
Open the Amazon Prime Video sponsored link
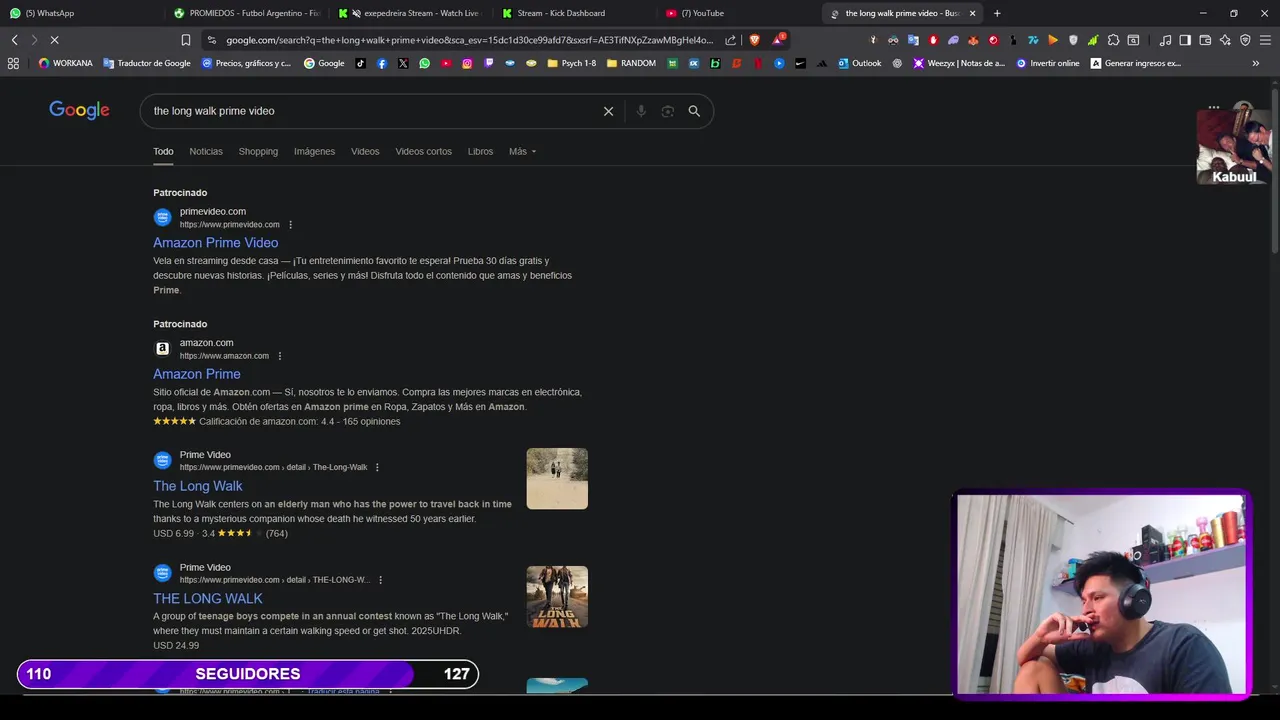tap(215, 243)
